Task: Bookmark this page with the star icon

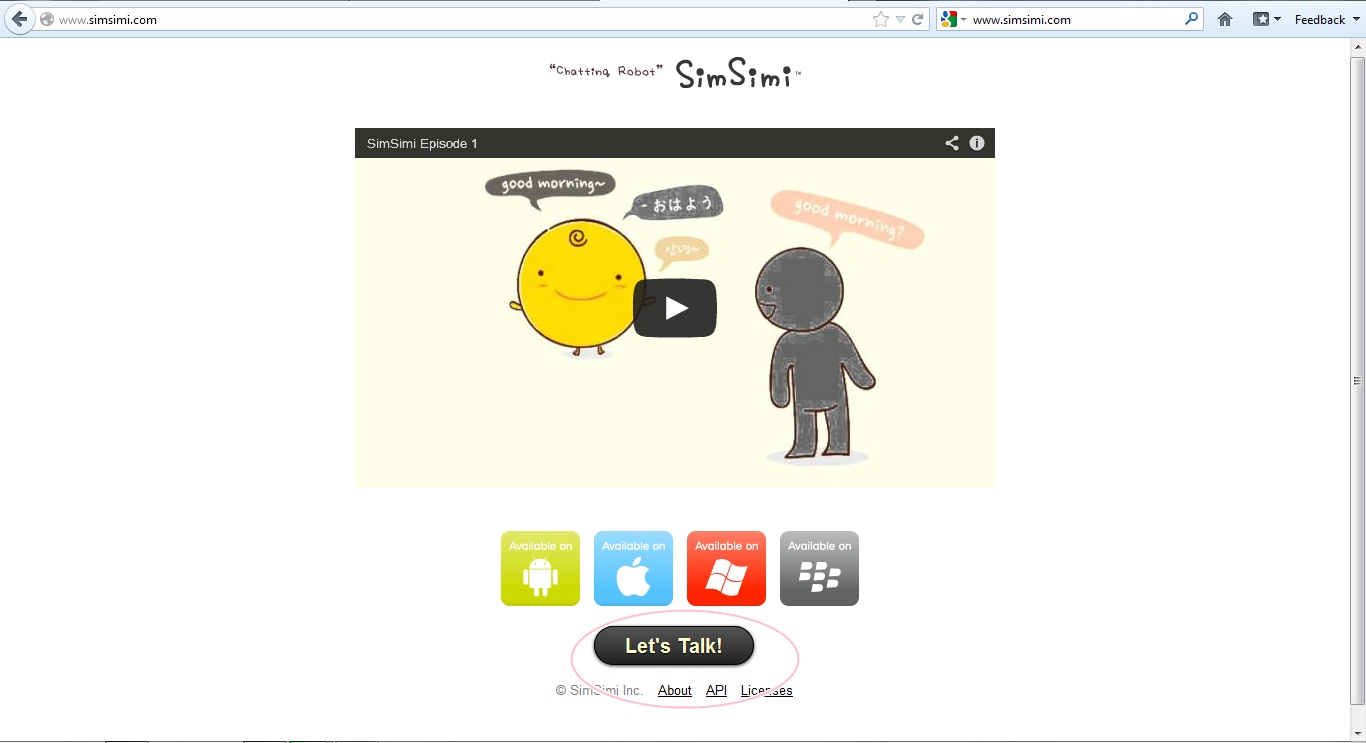Action: click(880, 19)
